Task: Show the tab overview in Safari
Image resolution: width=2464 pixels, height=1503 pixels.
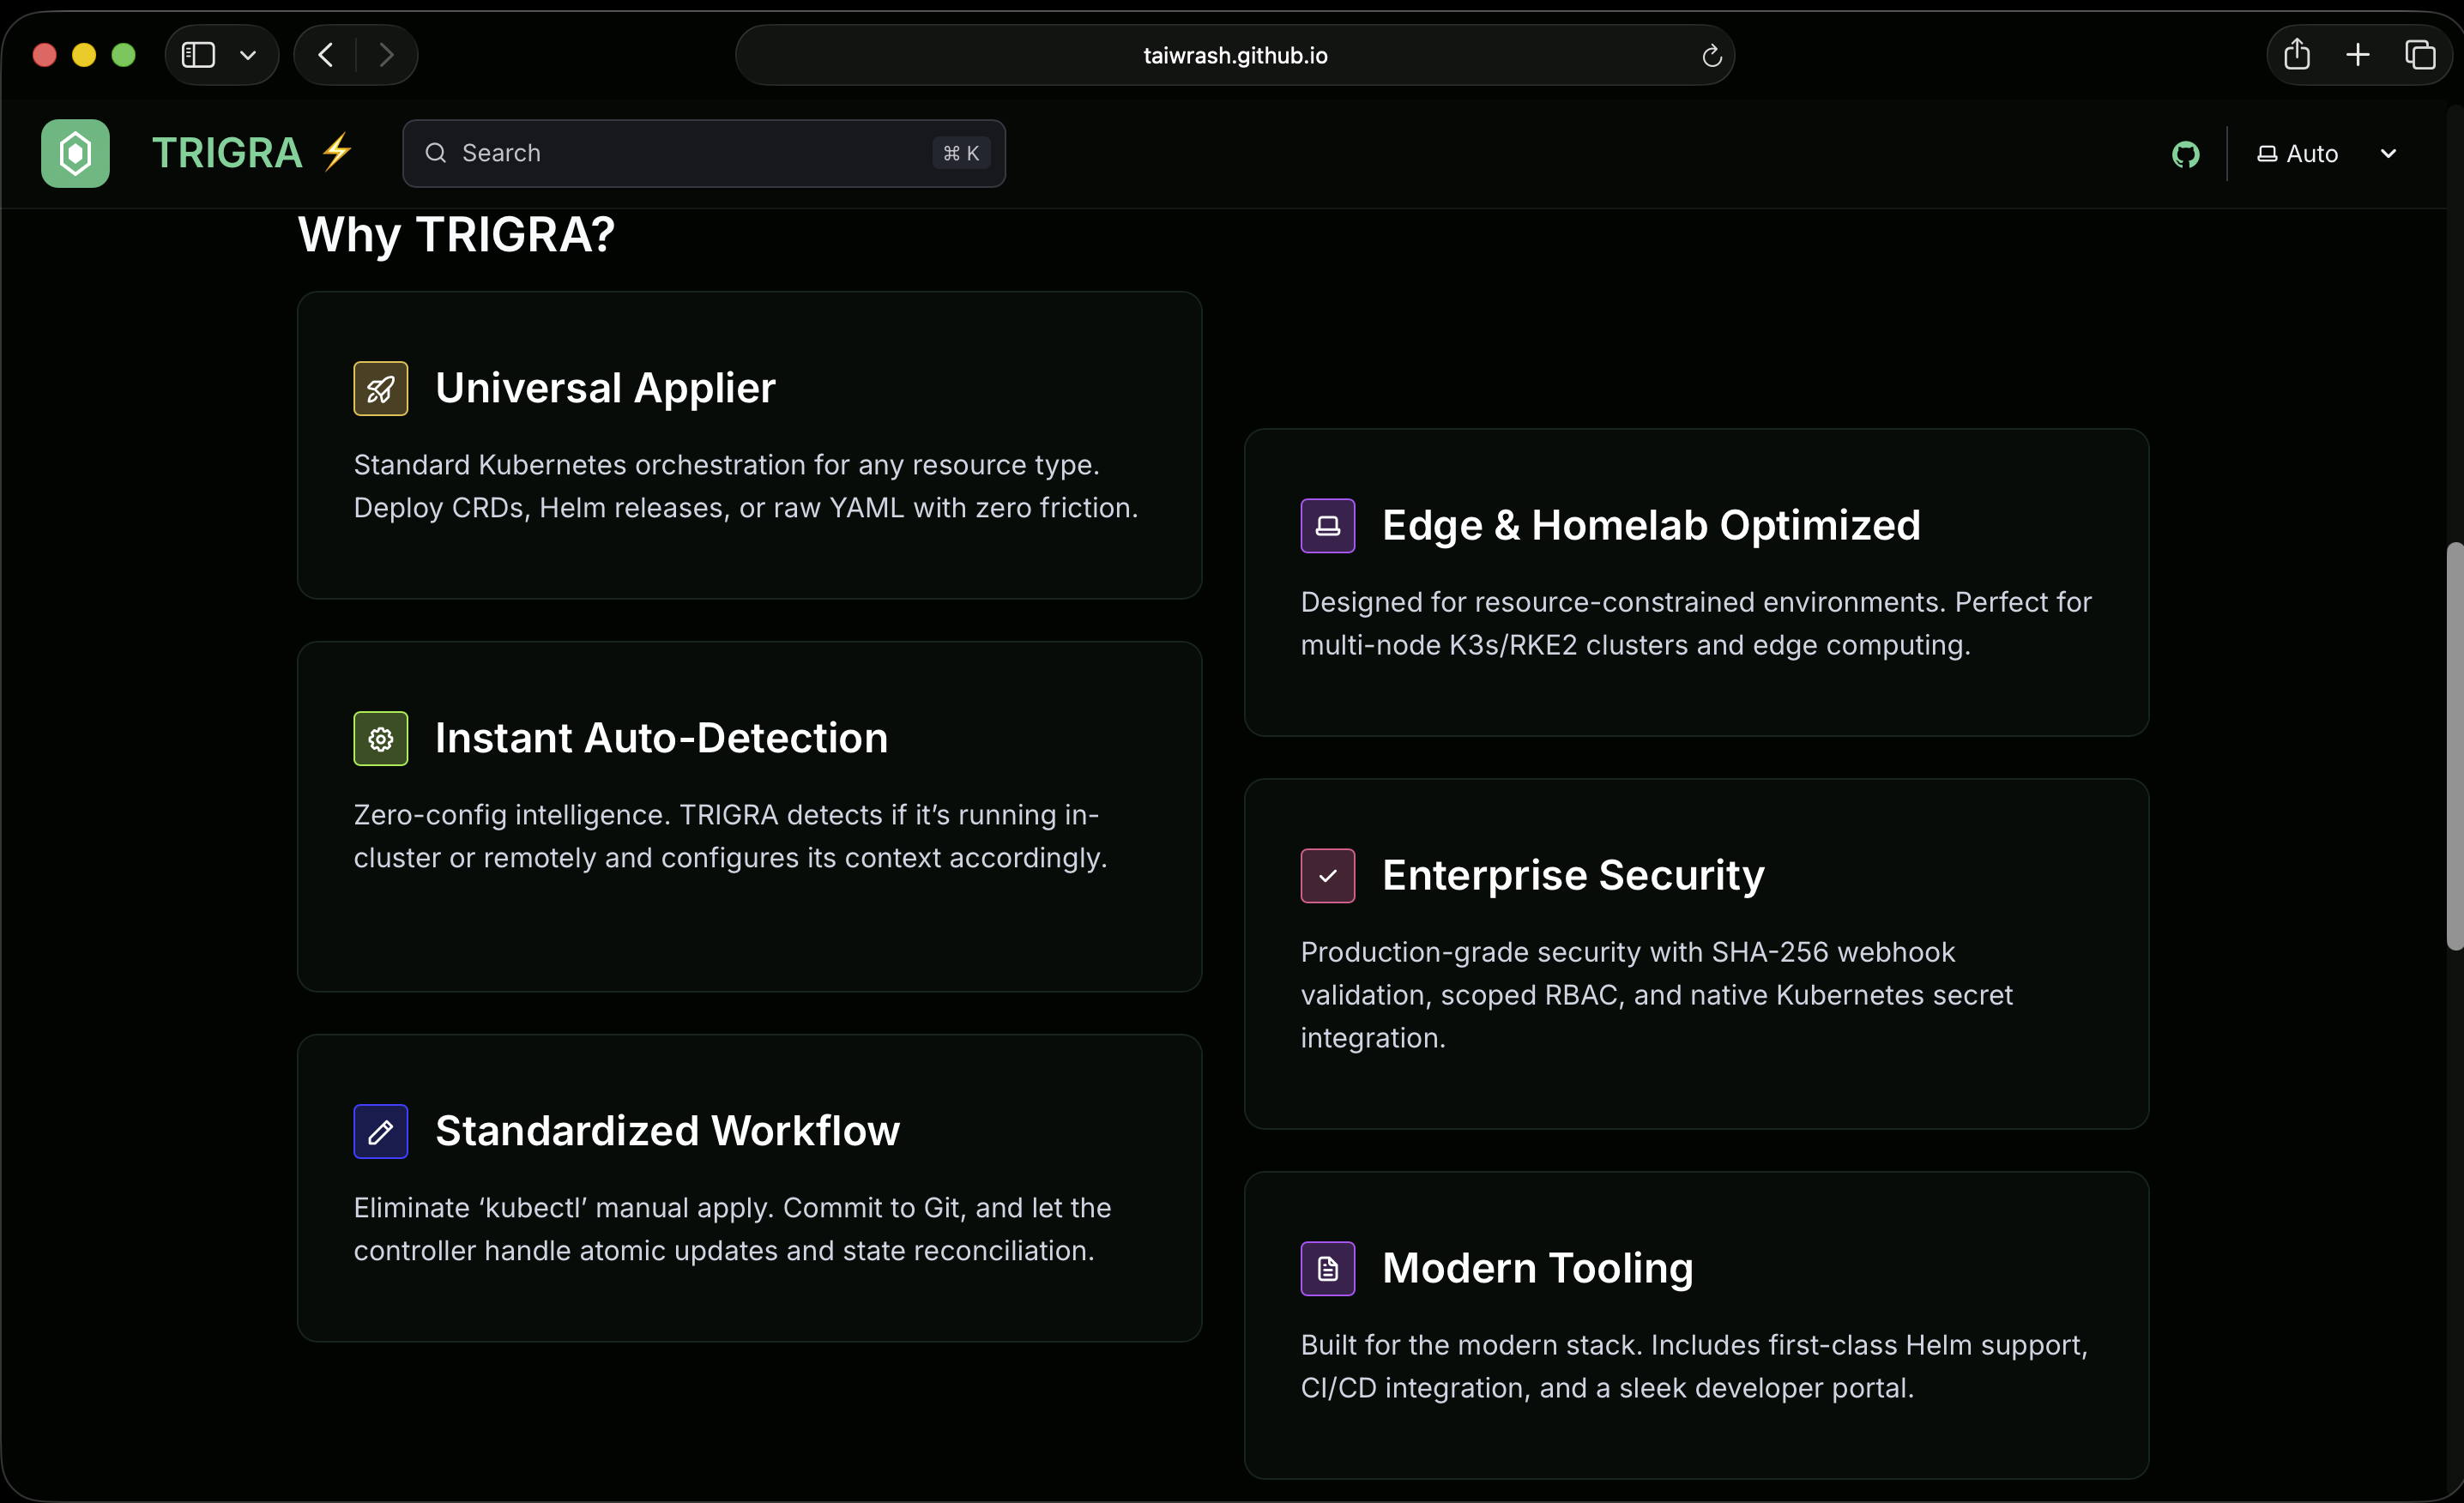Action: (2420, 55)
